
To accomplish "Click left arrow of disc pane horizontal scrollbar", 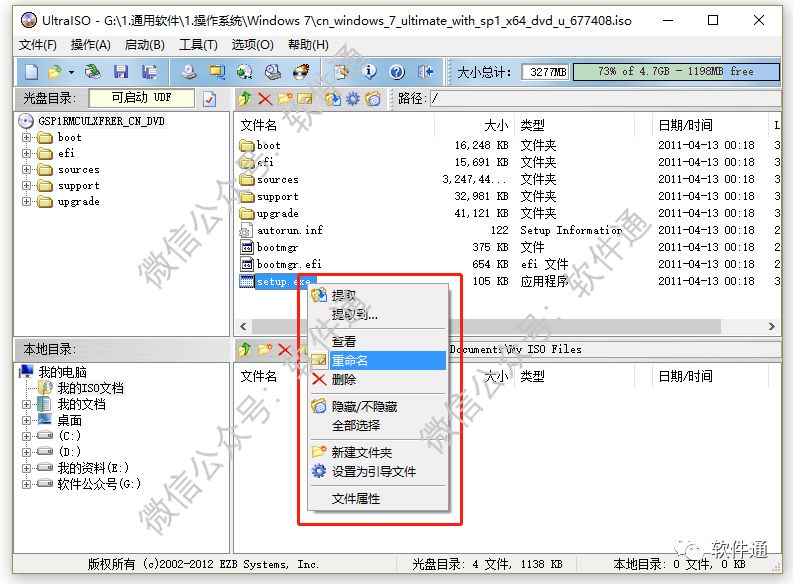I will [x=243, y=327].
